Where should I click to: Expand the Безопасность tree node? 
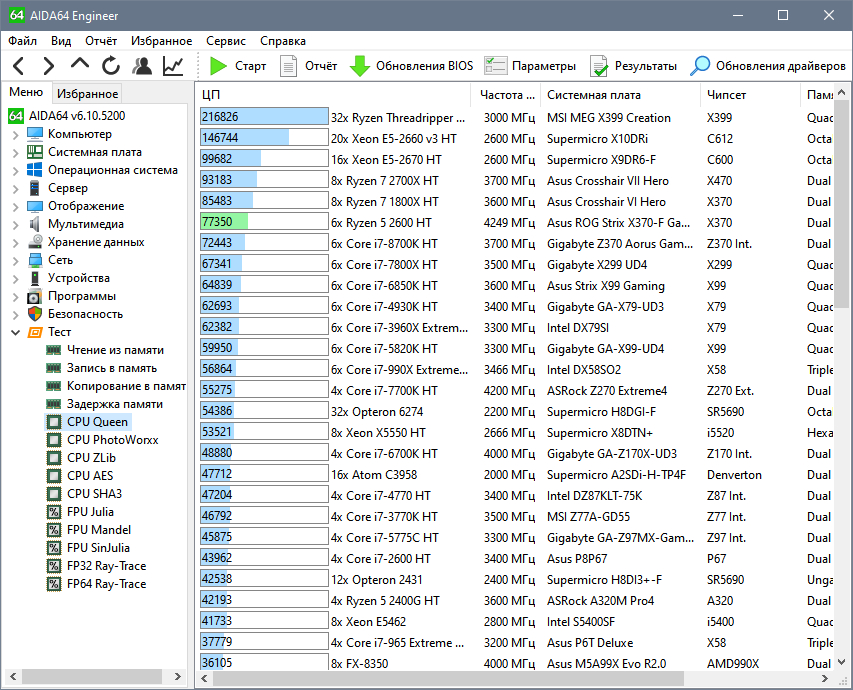point(16,314)
